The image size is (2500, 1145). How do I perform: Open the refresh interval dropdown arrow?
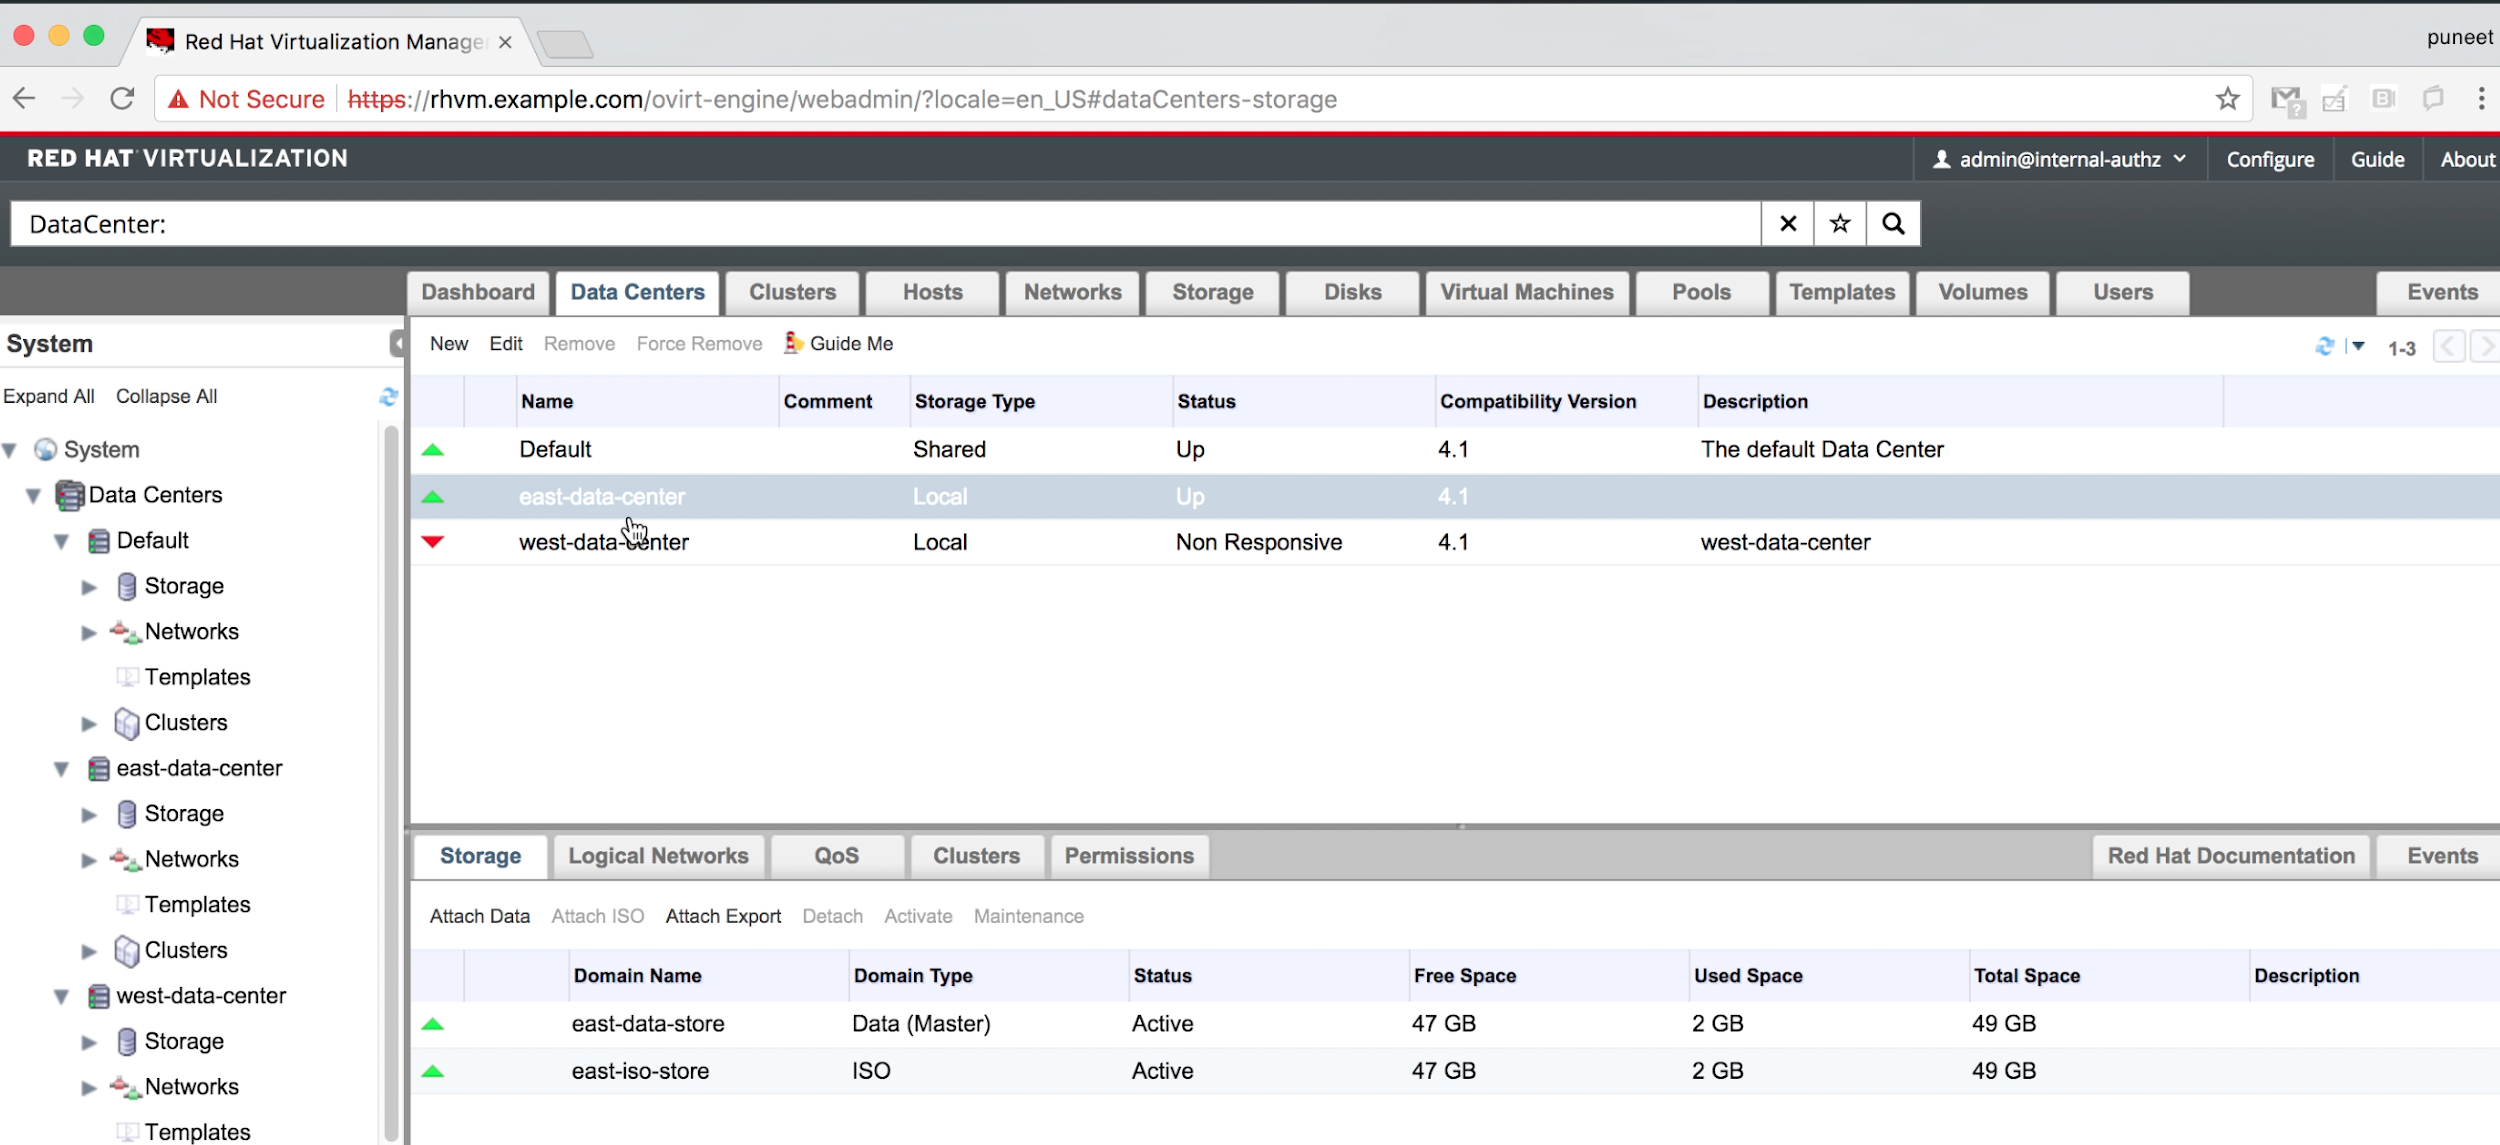[2358, 346]
